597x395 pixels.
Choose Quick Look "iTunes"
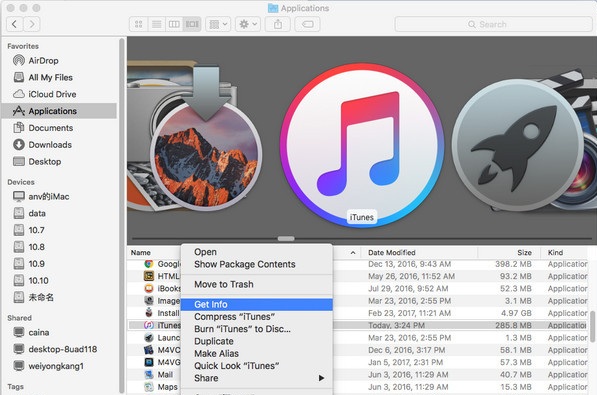pos(257,366)
